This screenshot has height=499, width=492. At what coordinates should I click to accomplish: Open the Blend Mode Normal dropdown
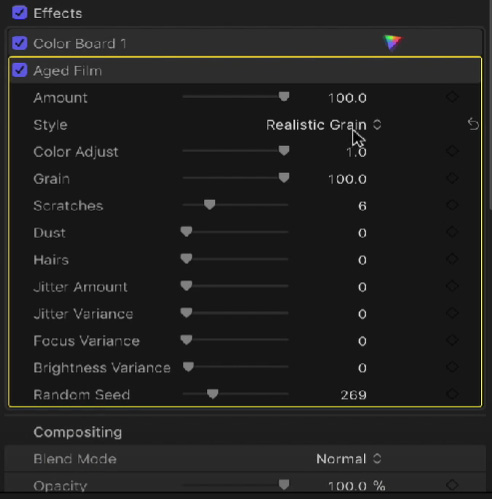349,459
